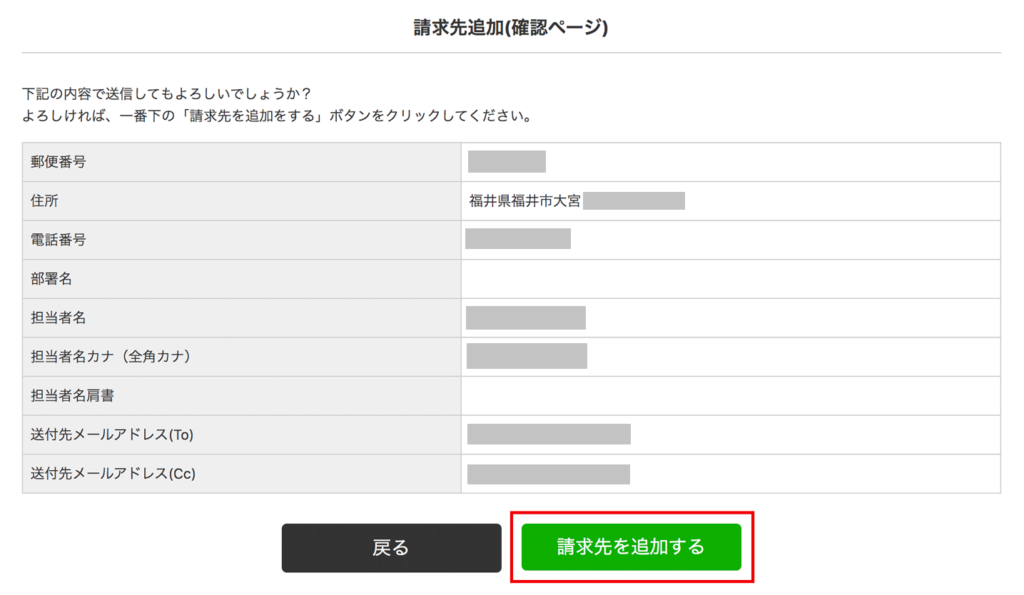This screenshot has width=1024, height=595.
Task: Click the redacted 担当者名 value
Action: (526, 318)
